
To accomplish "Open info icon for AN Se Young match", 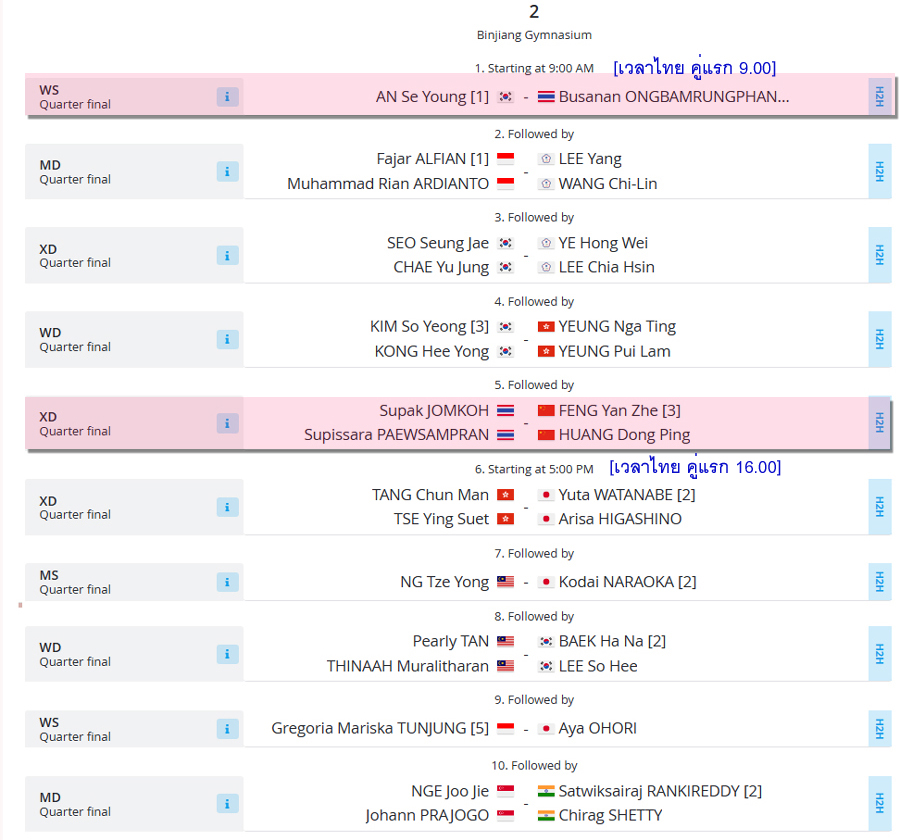I will click(x=227, y=96).
